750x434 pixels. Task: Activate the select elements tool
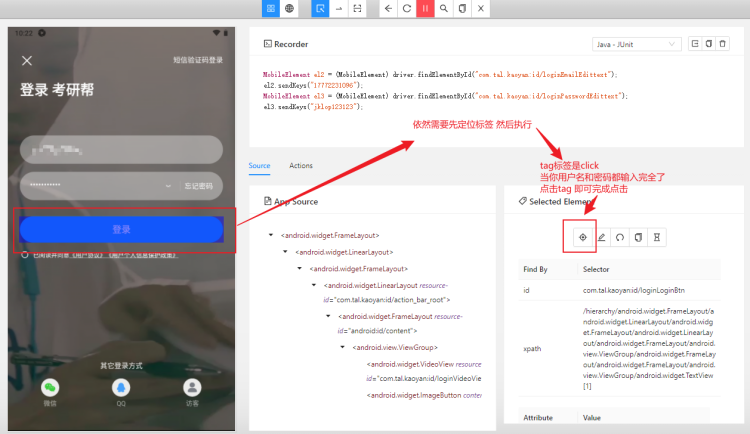tap(320, 8)
